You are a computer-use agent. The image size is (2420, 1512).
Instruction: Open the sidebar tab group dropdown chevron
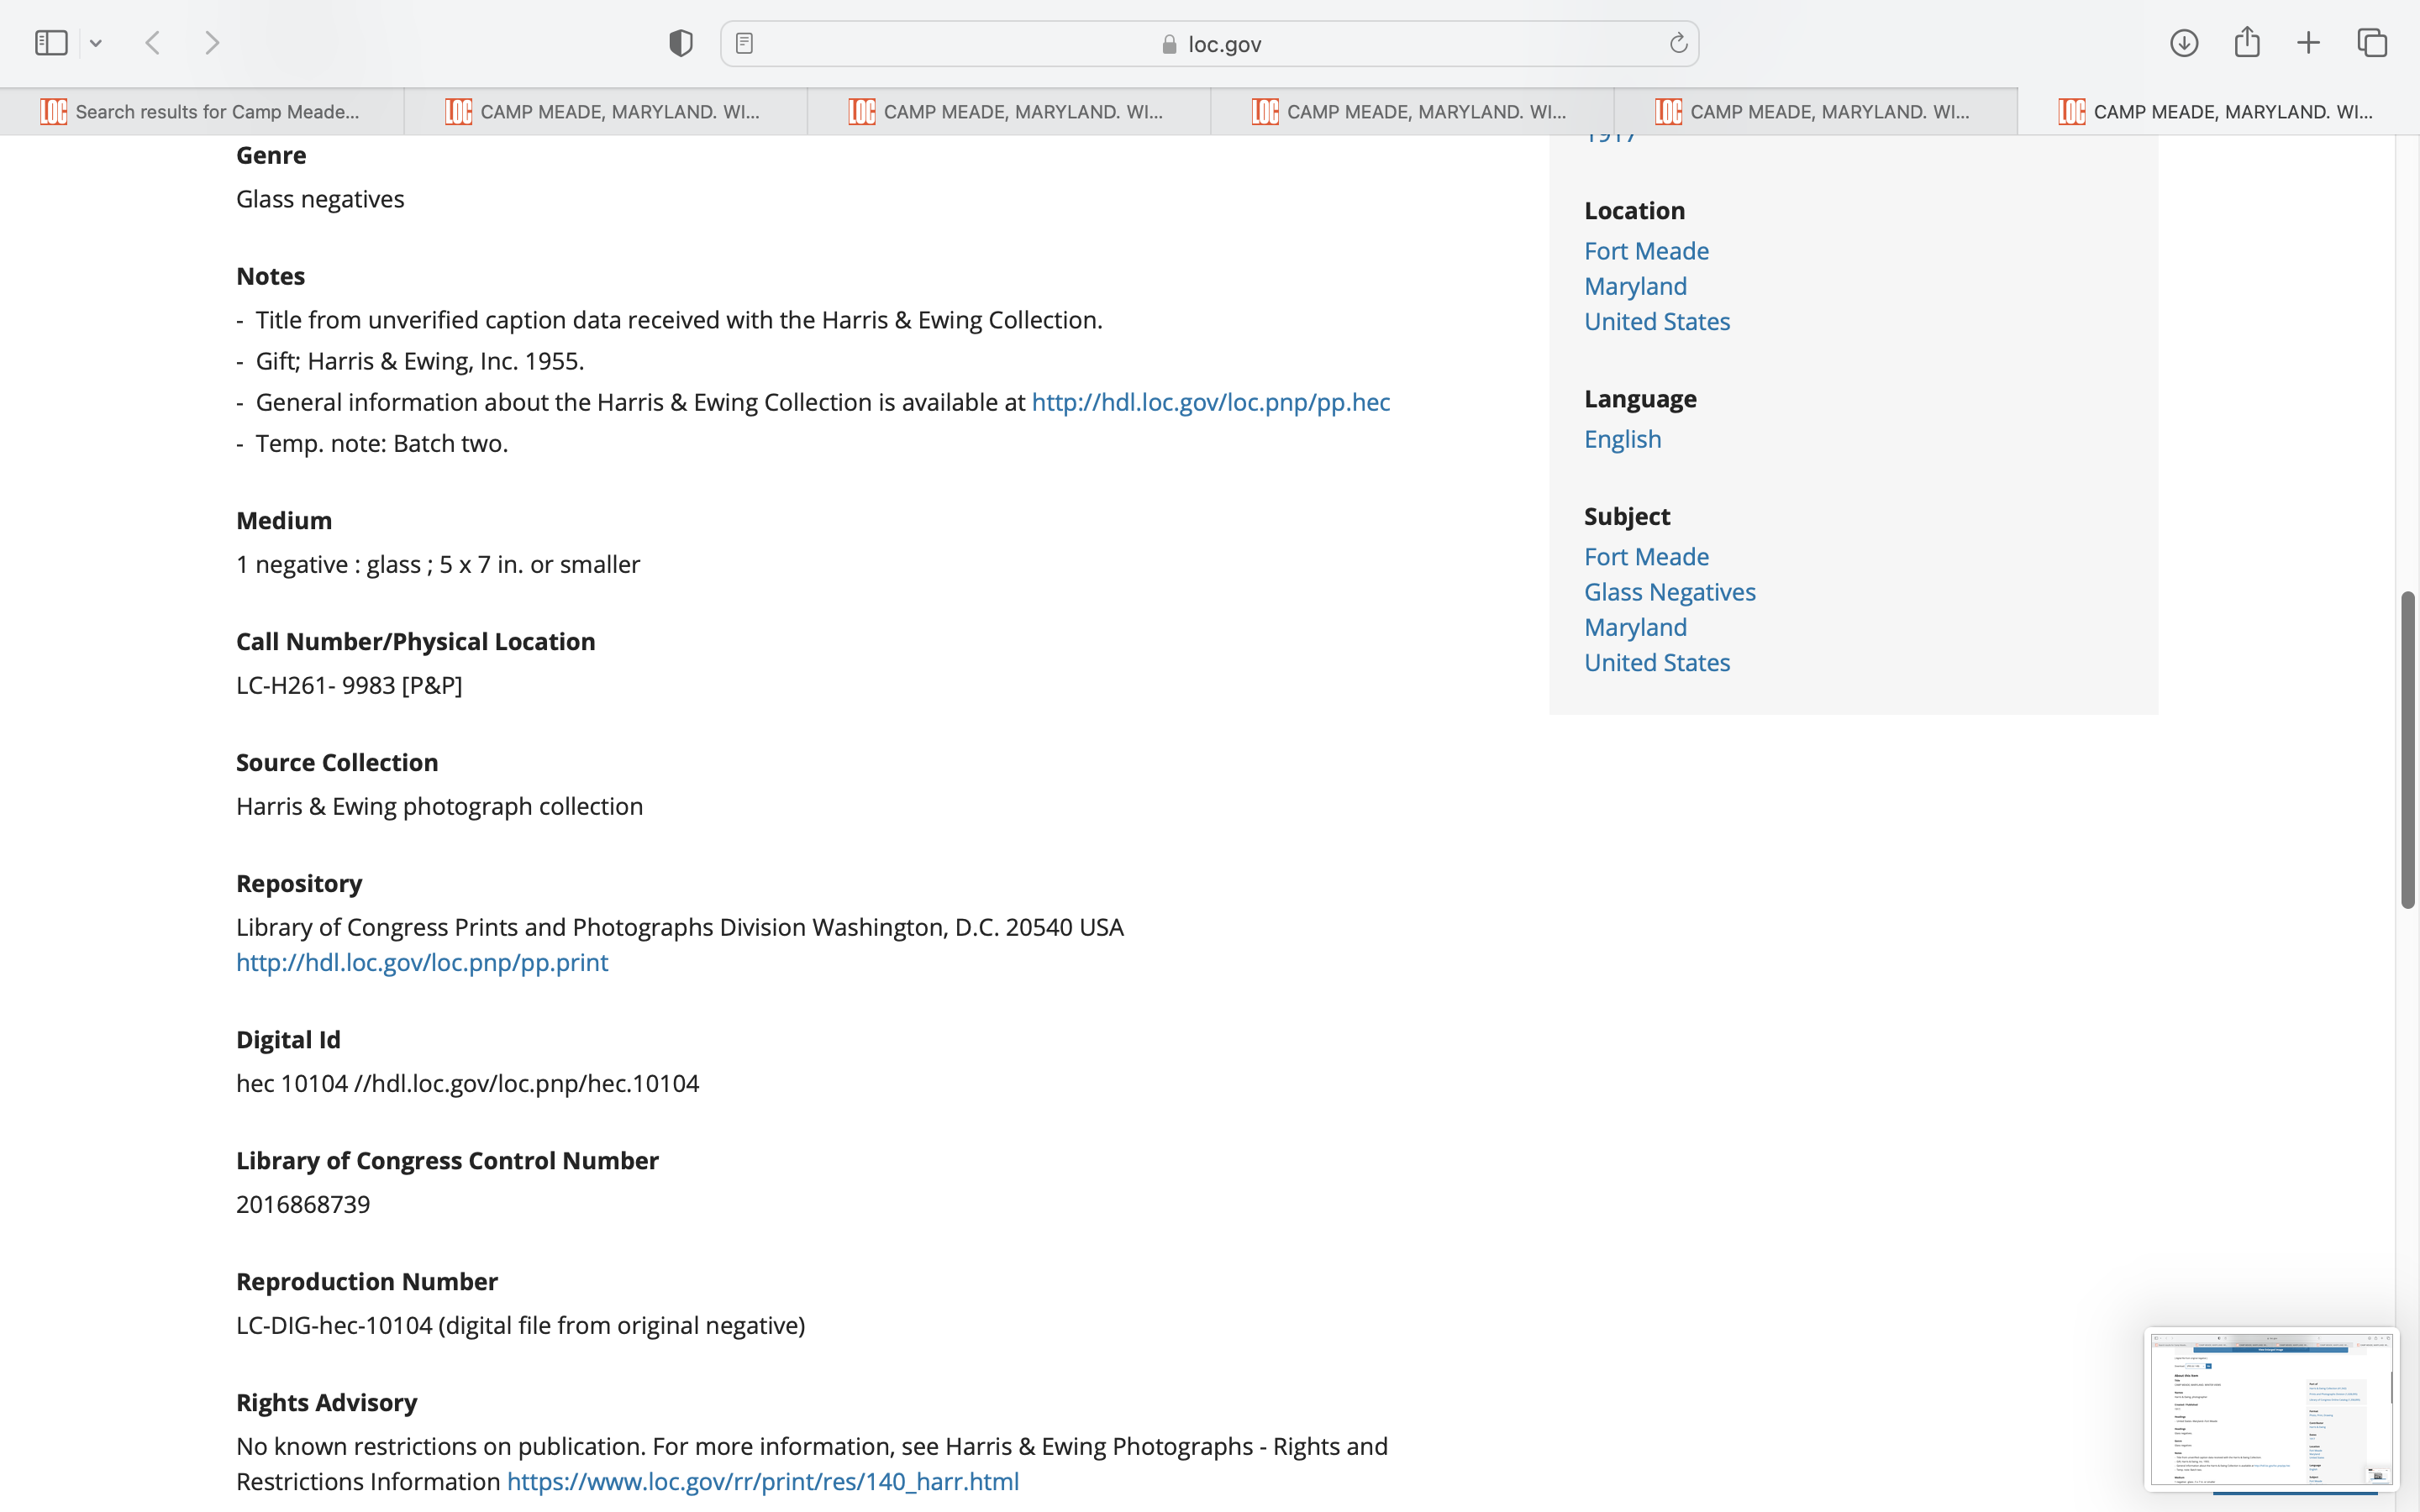coord(96,43)
